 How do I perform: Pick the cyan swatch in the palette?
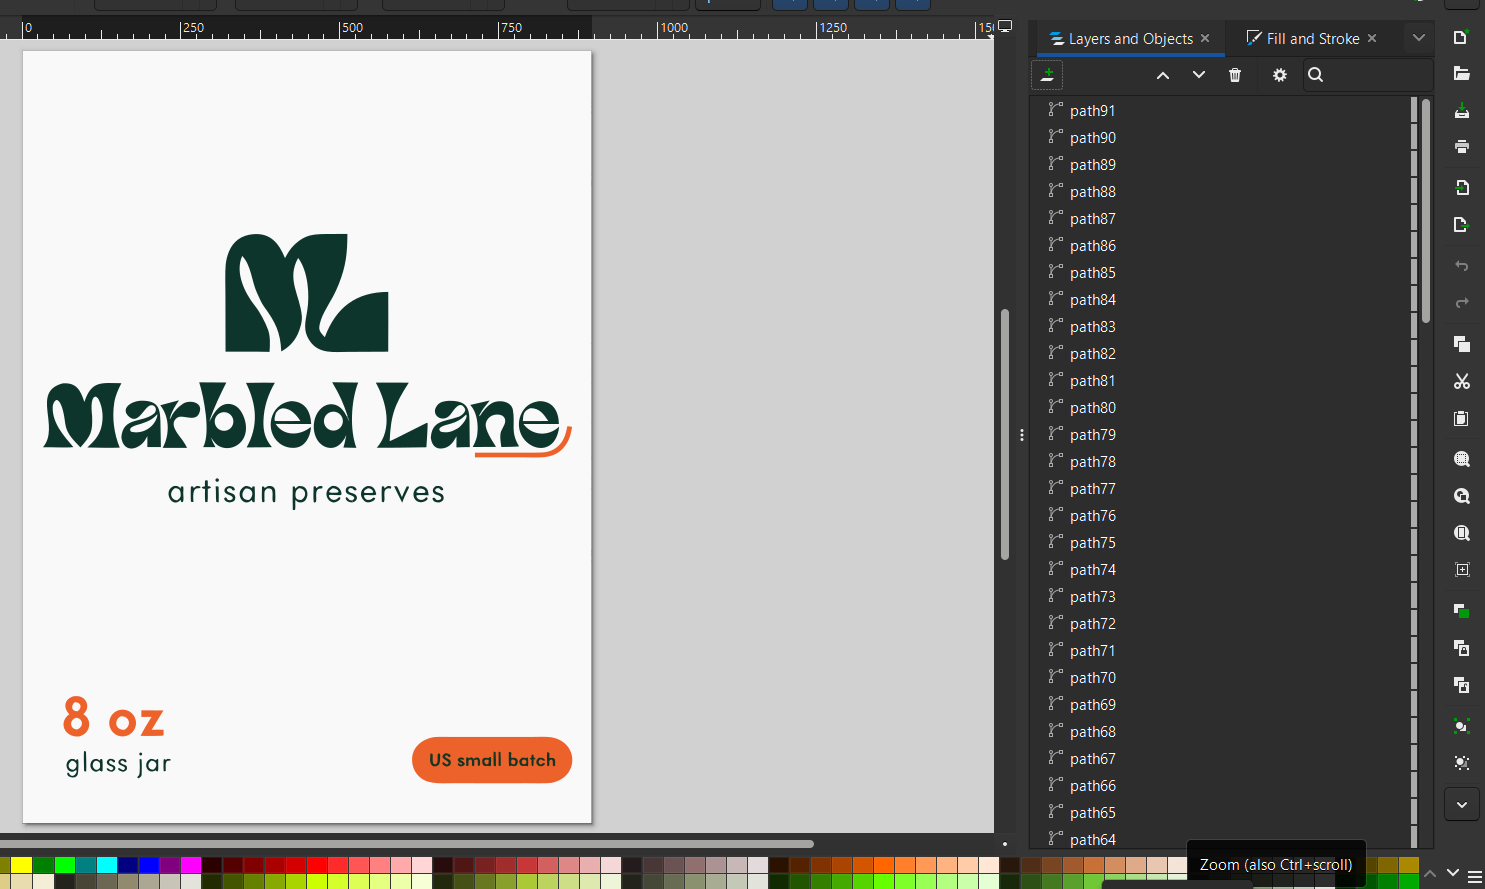[x=106, y=865]
